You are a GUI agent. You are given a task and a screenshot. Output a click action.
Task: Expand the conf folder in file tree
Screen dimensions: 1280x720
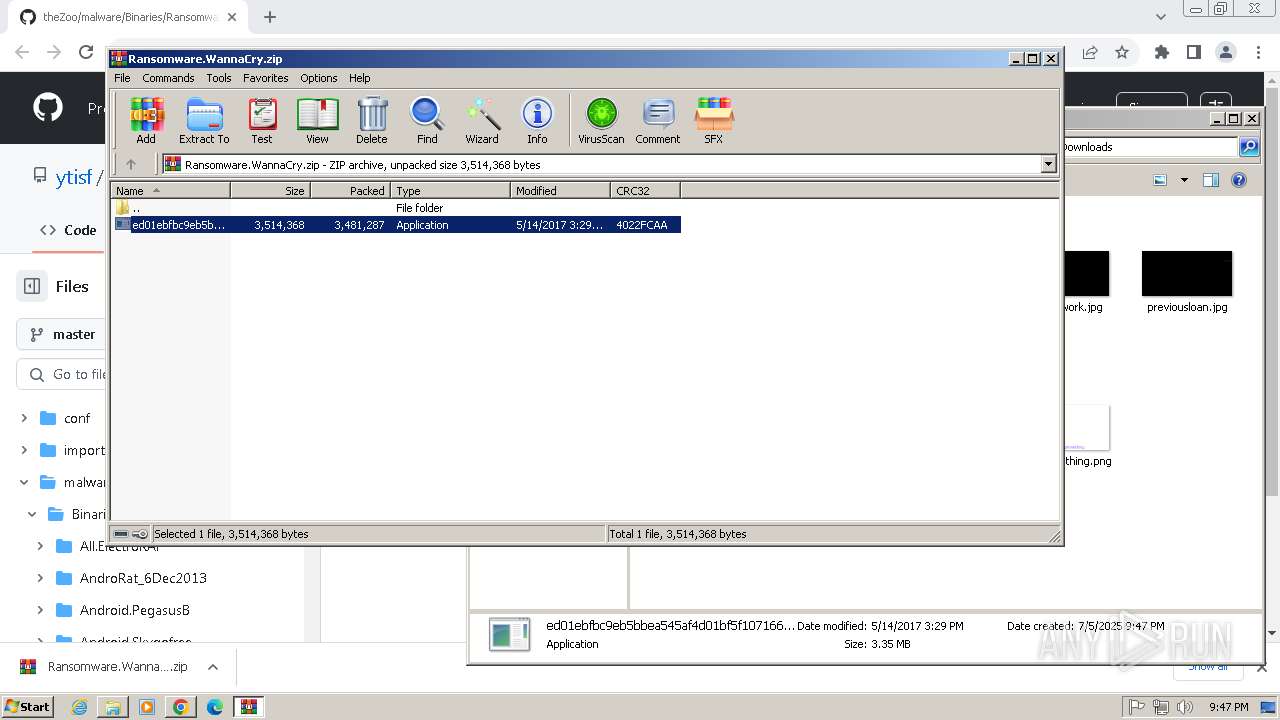point(25,418)
